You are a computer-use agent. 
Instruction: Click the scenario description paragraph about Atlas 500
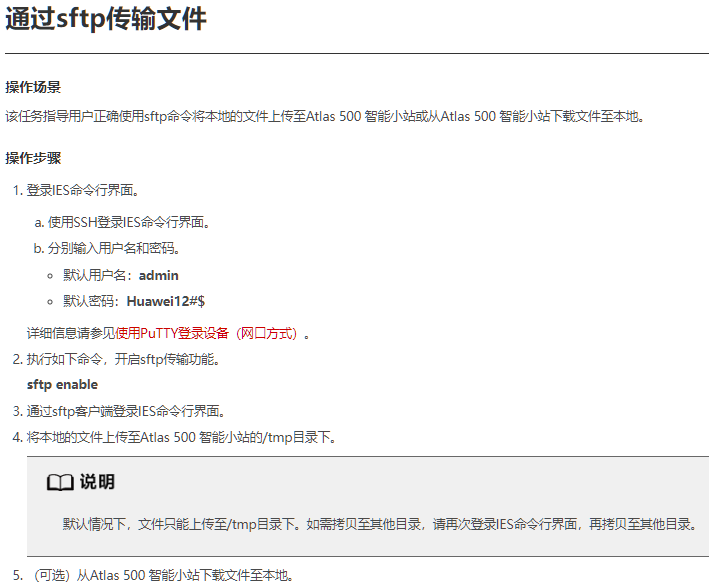(x=325, y=116)
